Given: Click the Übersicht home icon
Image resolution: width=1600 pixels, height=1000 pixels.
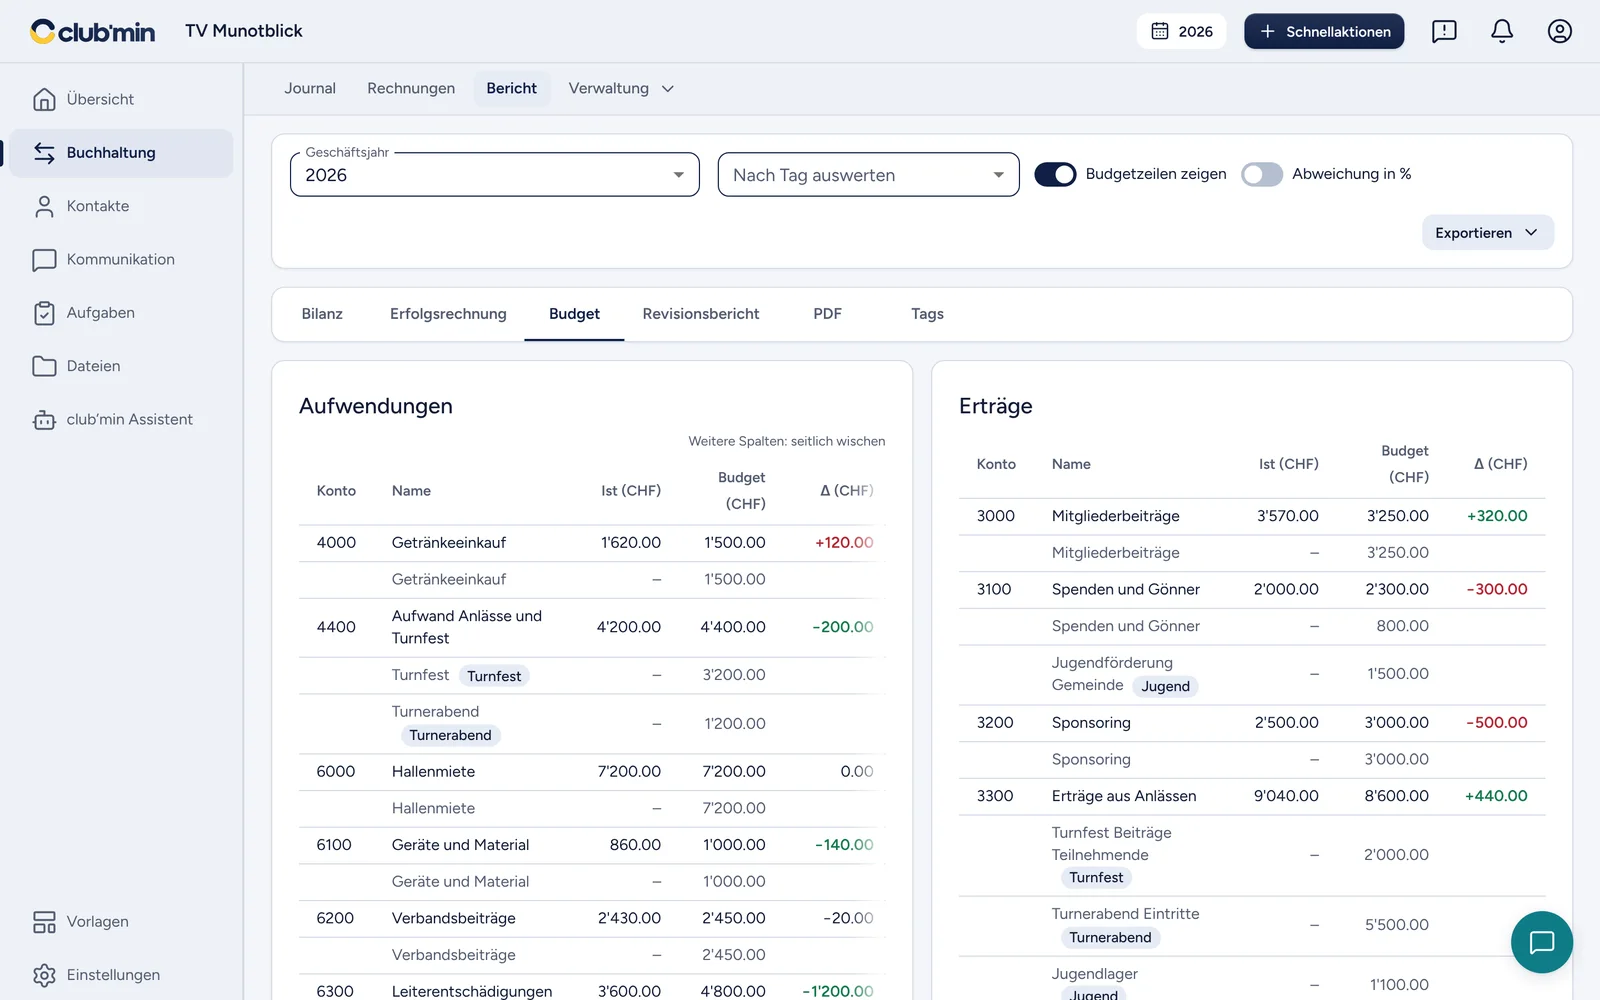Looking at the screenshot, I should pyautogui.click(x=44, y=99).
